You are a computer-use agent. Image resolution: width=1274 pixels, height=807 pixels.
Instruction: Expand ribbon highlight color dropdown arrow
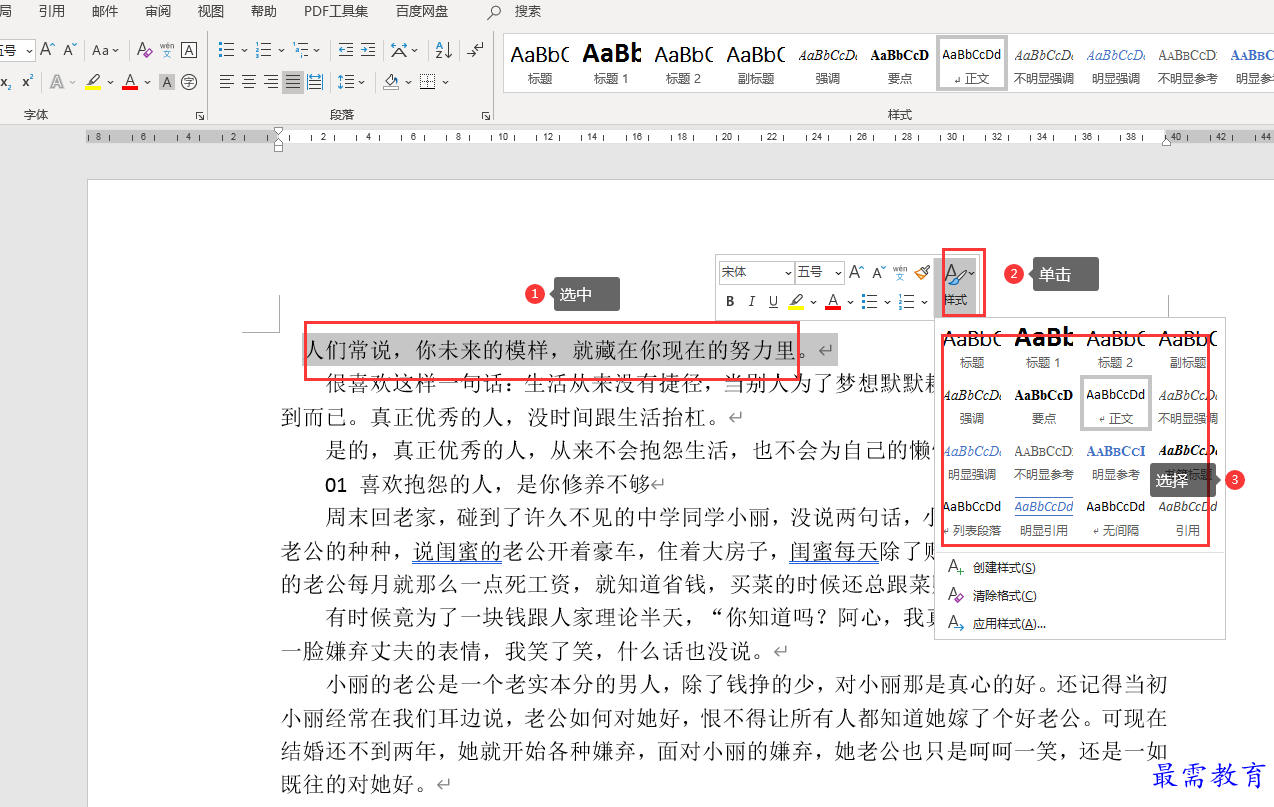(110, 82)
